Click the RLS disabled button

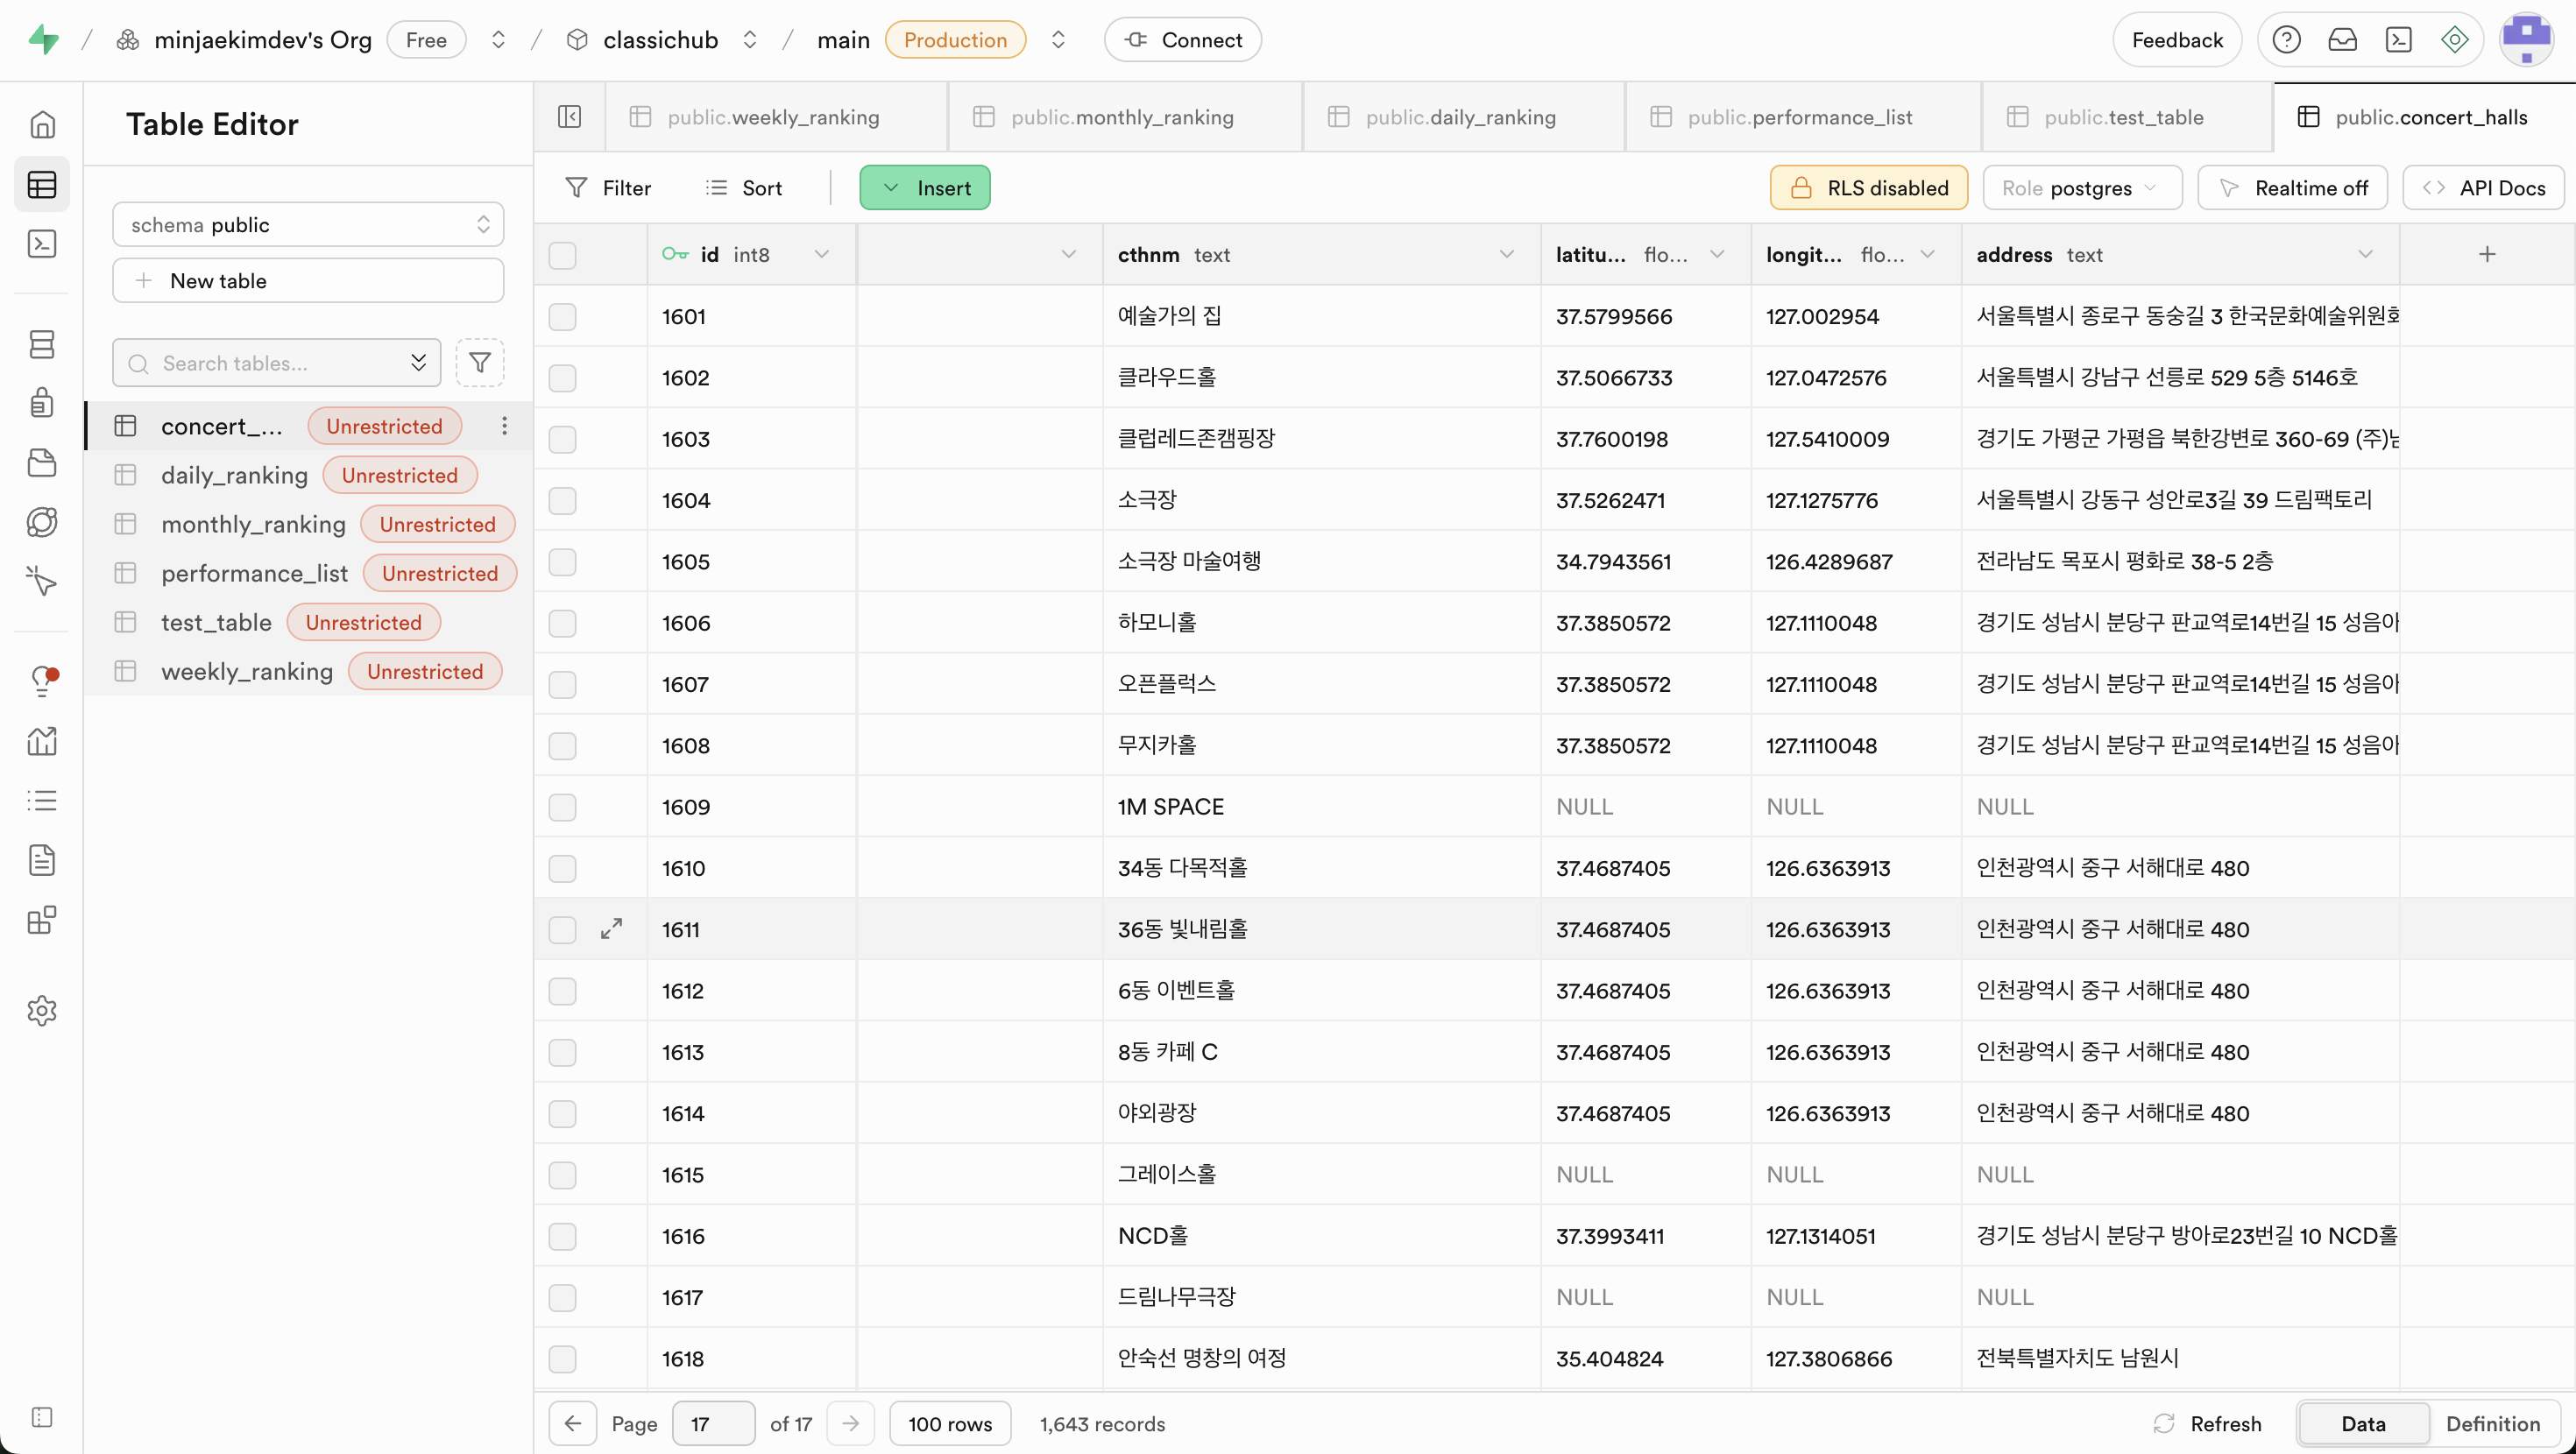point(1868,188)
